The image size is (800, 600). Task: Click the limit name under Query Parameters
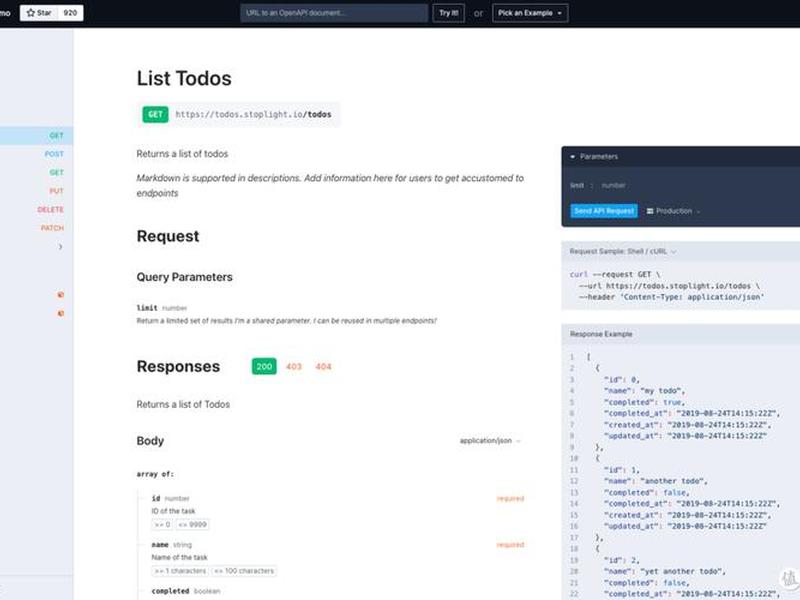click(147, 308)
